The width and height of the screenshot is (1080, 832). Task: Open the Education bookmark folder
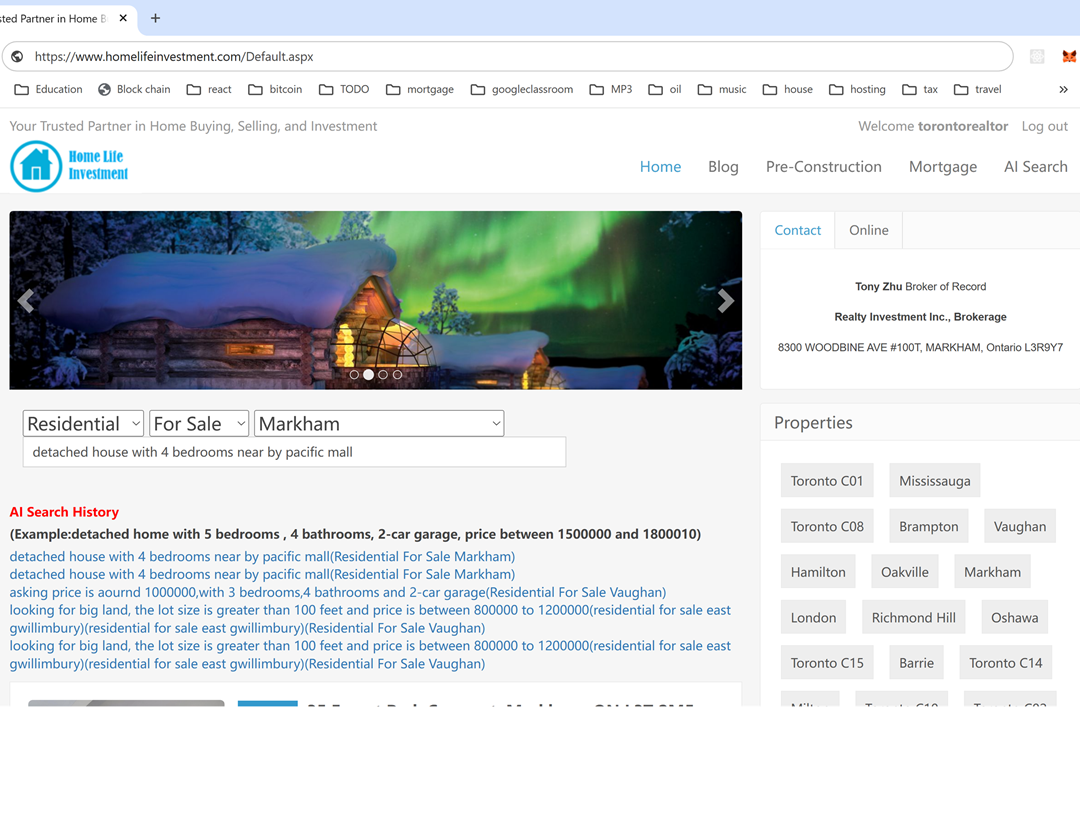tap(48, 90)
